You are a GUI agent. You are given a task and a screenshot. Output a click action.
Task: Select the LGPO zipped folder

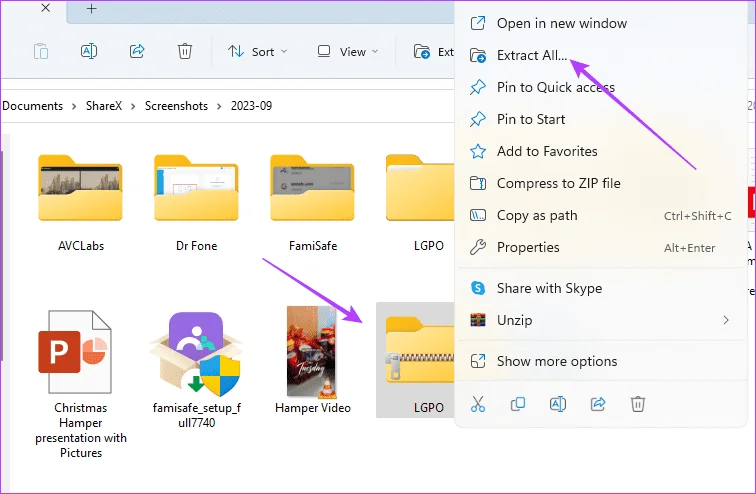click(x=416, y=360)
